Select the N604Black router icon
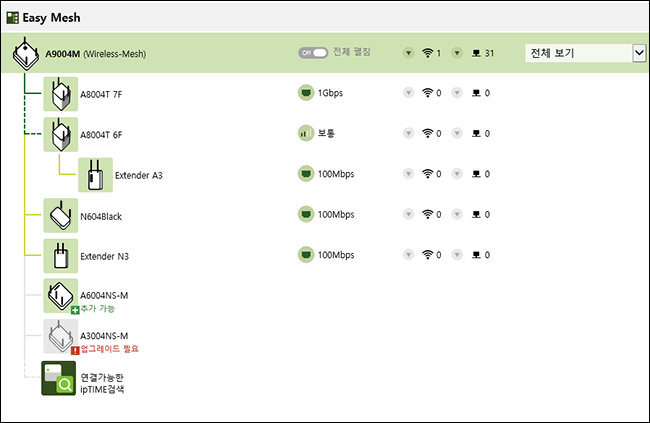 (61, 215)
